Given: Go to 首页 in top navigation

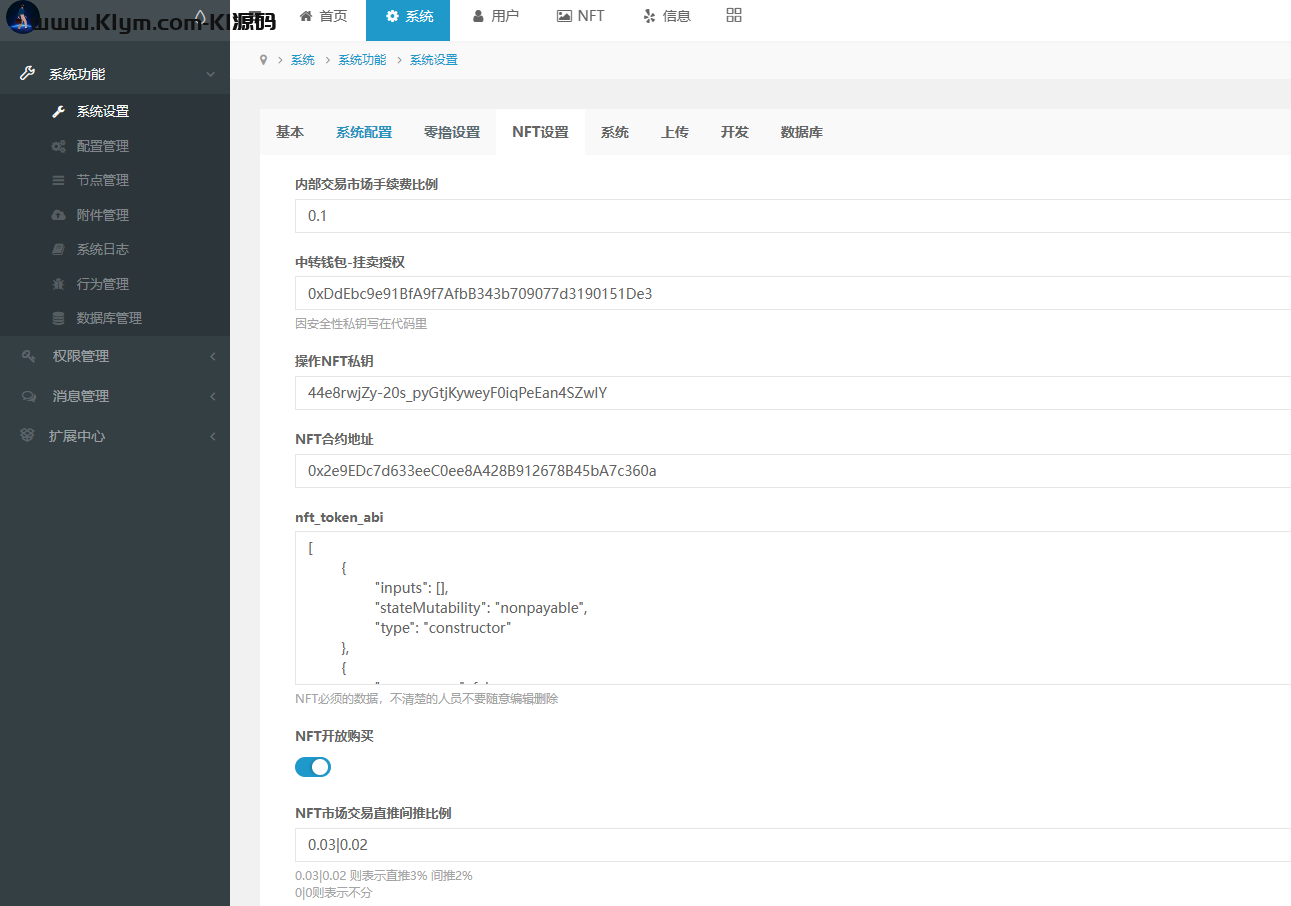Looking at the screenshot, I should [x=323, y=16].
